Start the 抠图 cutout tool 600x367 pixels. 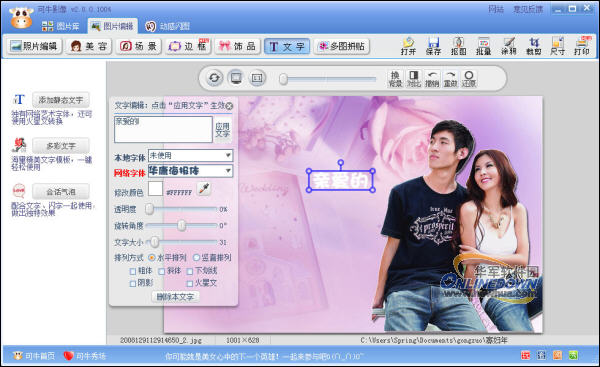458,46
